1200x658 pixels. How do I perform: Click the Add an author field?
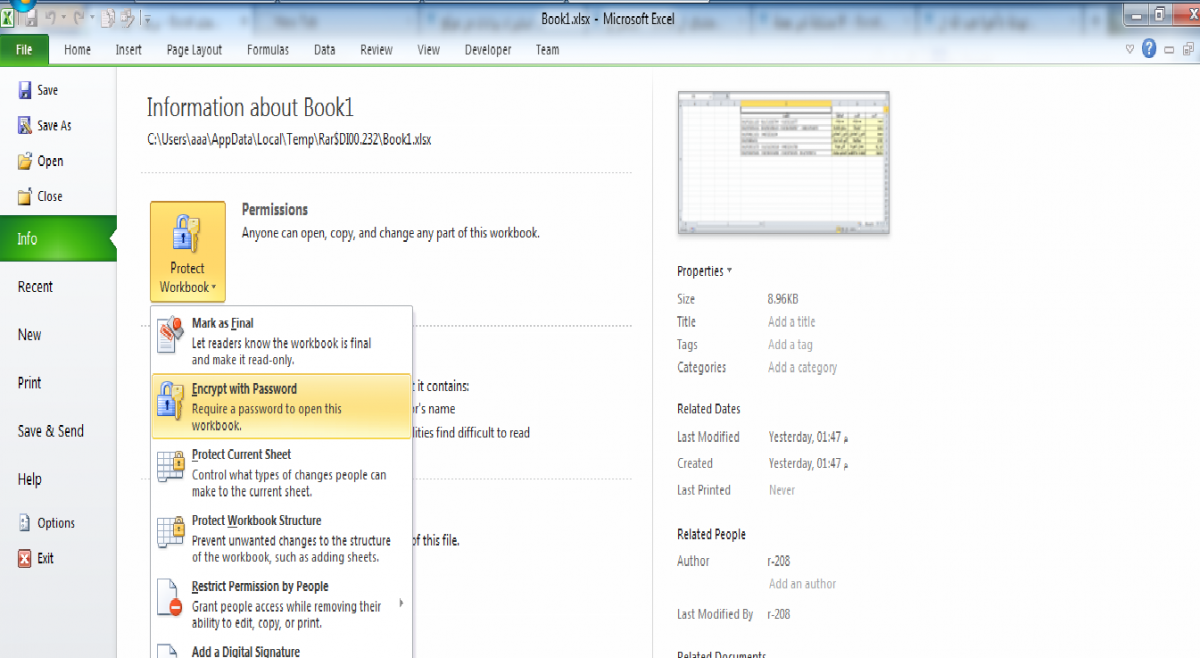coord(803,584)
